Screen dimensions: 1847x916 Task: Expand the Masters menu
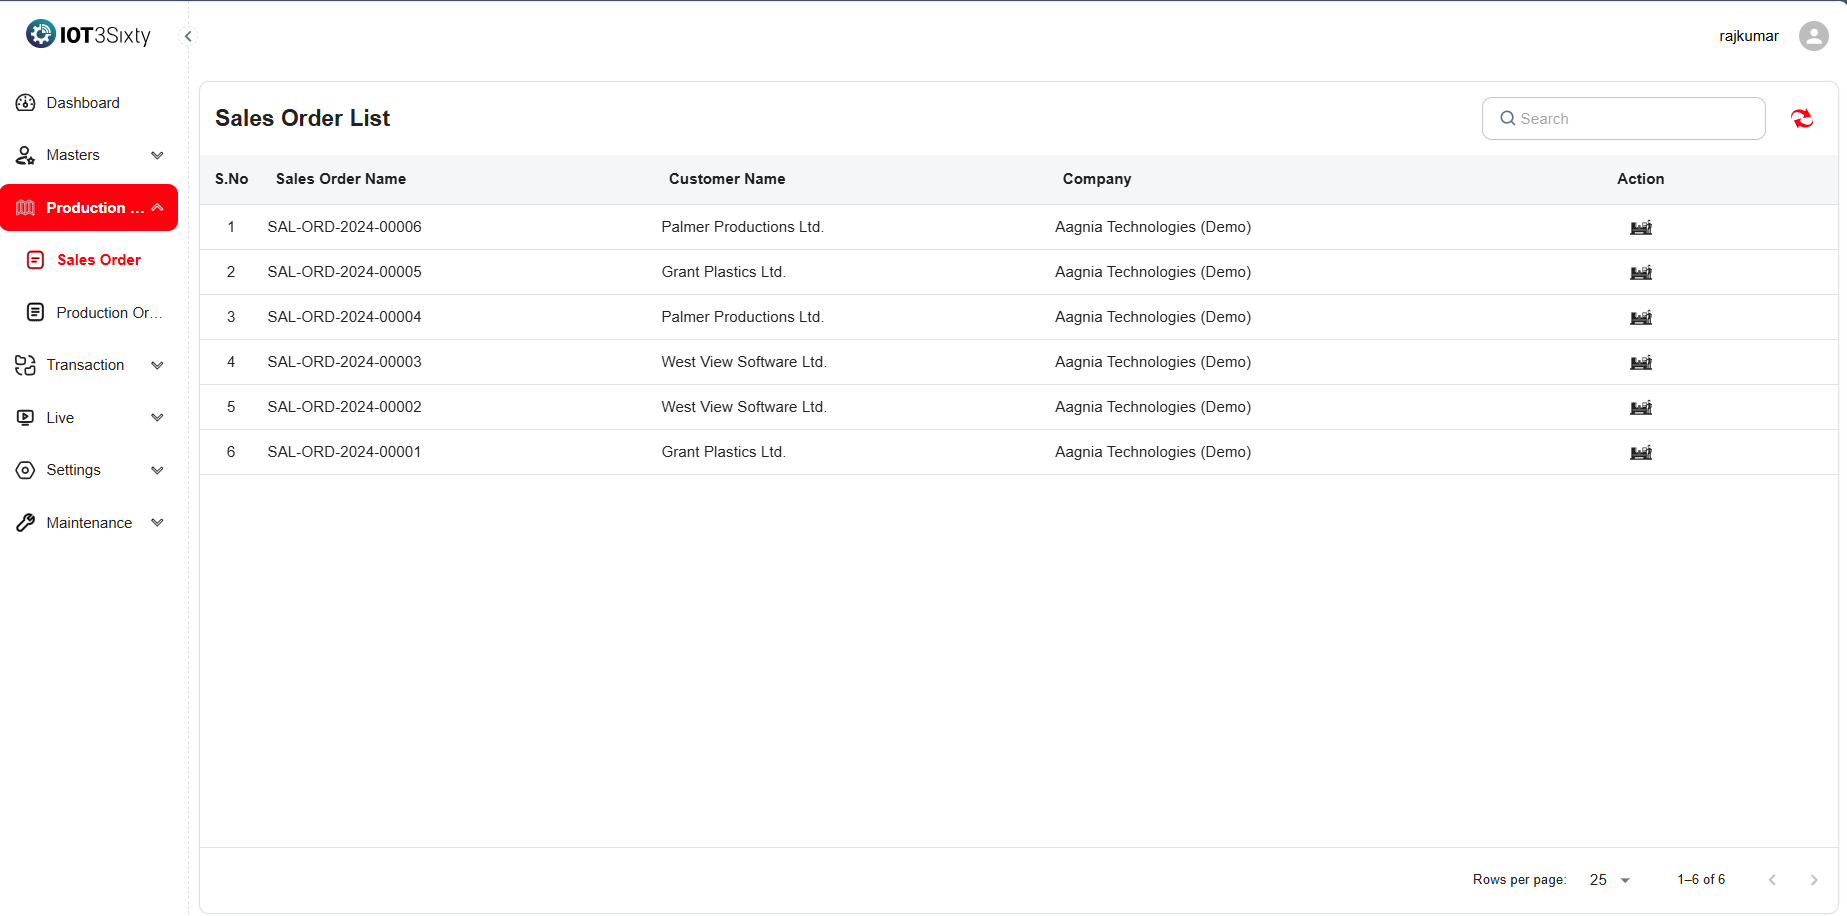(89, 155)
